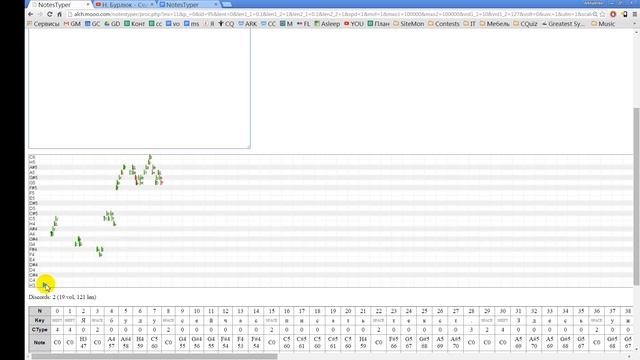Click note cell A#4 58
This screenshot has height=360, width=640.
point(126,342)
